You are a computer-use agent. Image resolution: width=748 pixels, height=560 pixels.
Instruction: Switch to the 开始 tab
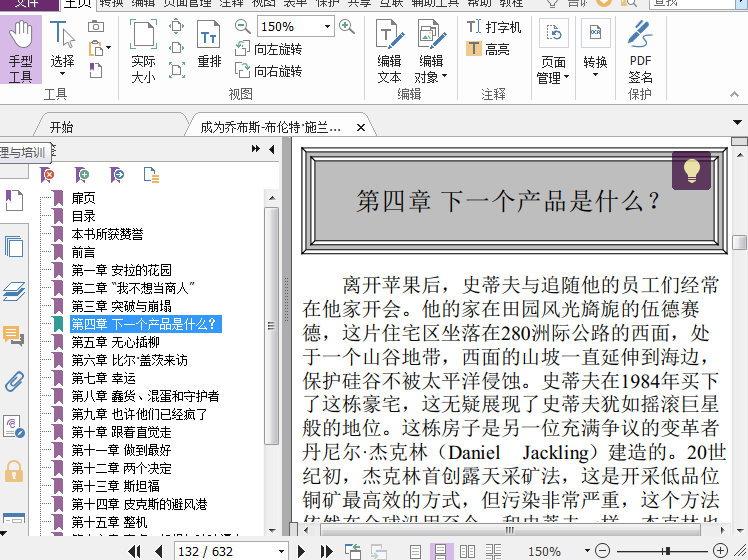[62, 127]
